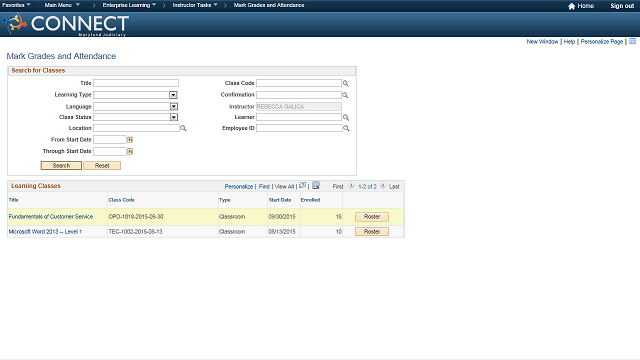The width and height of the screenshot is (640, 360).
Task: Click into the From Start Date field
Action: tap(110, 140)
